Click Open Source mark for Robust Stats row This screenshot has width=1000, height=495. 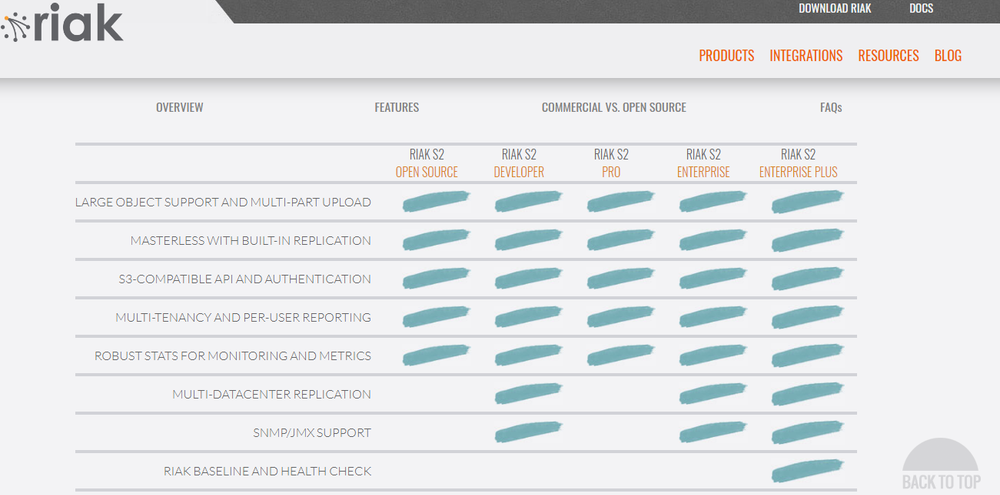(x=436, y=355)
